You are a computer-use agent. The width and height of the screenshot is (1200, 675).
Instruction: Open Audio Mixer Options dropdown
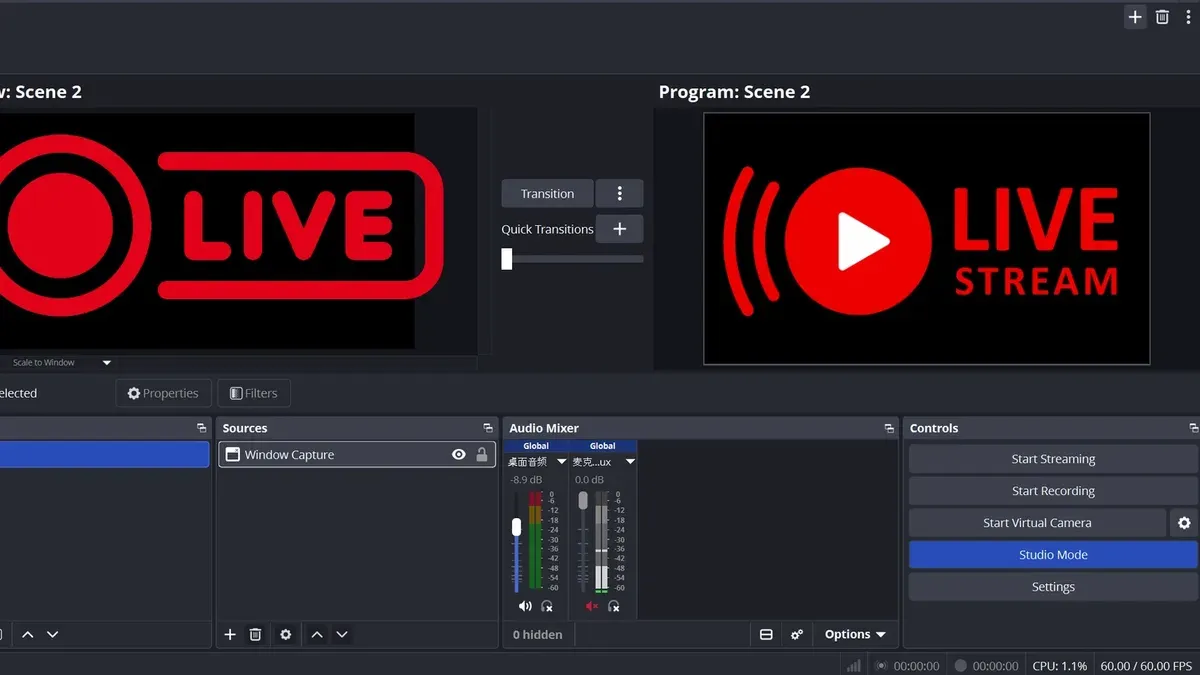(x=855, y=634)
